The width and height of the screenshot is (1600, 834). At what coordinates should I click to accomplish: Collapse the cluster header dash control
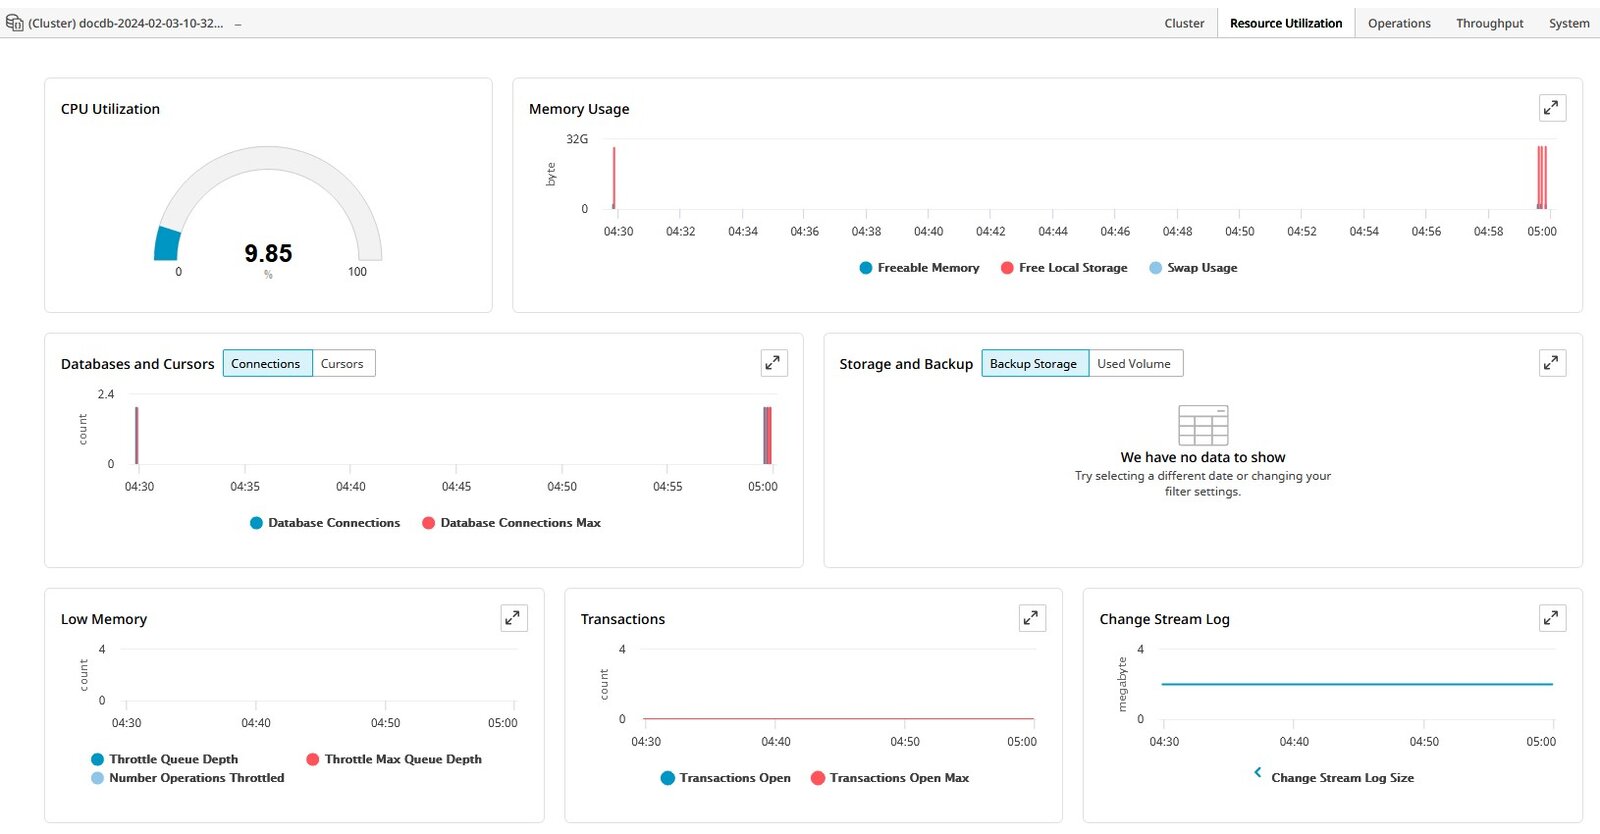tap(238, 23)
